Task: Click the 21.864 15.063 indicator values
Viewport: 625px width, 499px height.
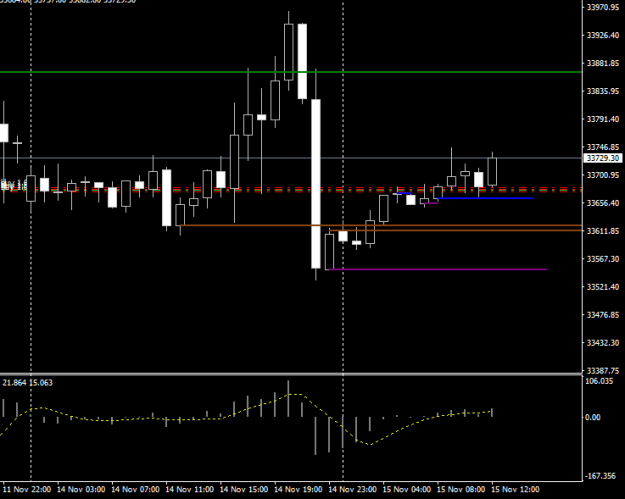Action: [x=28, y=383]
